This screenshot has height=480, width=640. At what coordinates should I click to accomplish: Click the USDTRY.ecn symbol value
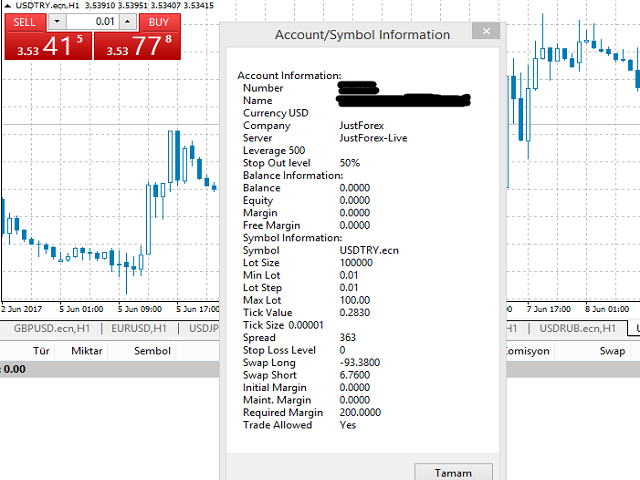point(369,250)
